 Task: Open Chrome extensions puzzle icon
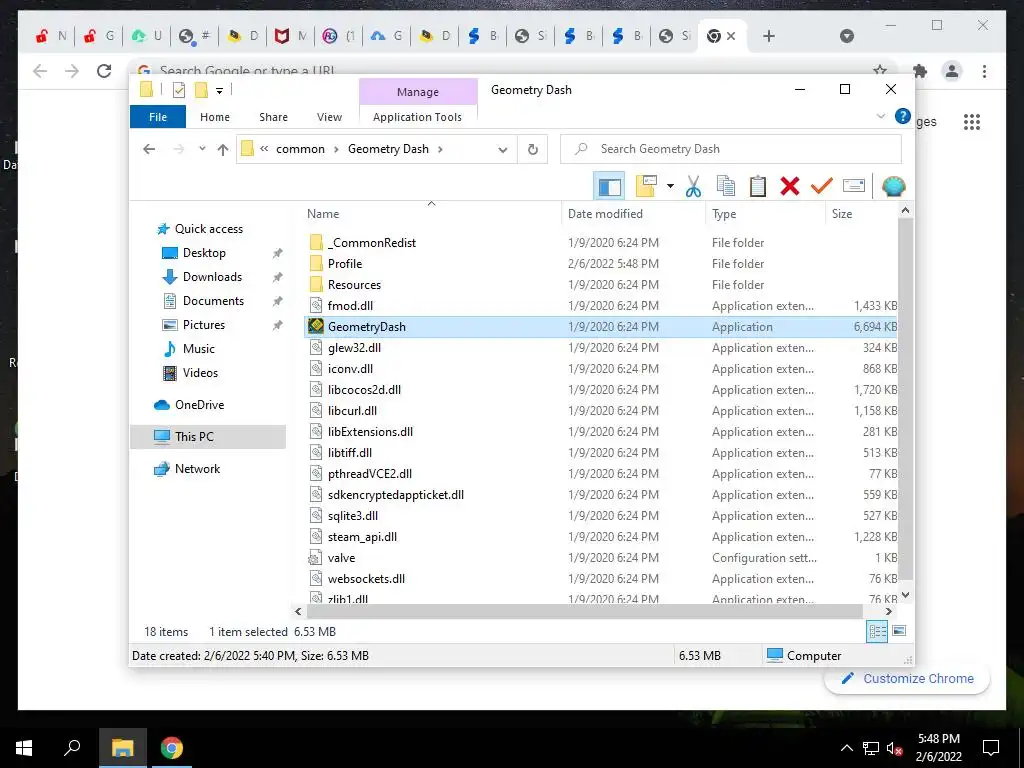pos(920,71)
